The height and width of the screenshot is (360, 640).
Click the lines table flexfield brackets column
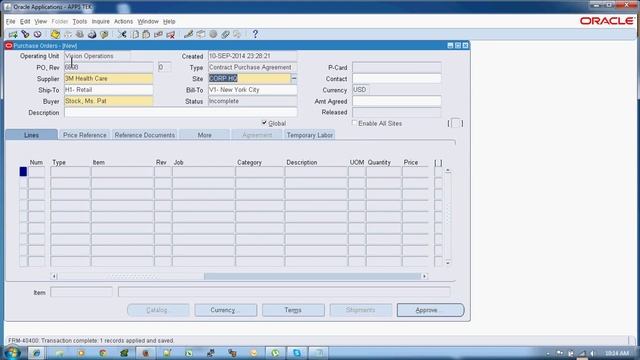[438, 162]
